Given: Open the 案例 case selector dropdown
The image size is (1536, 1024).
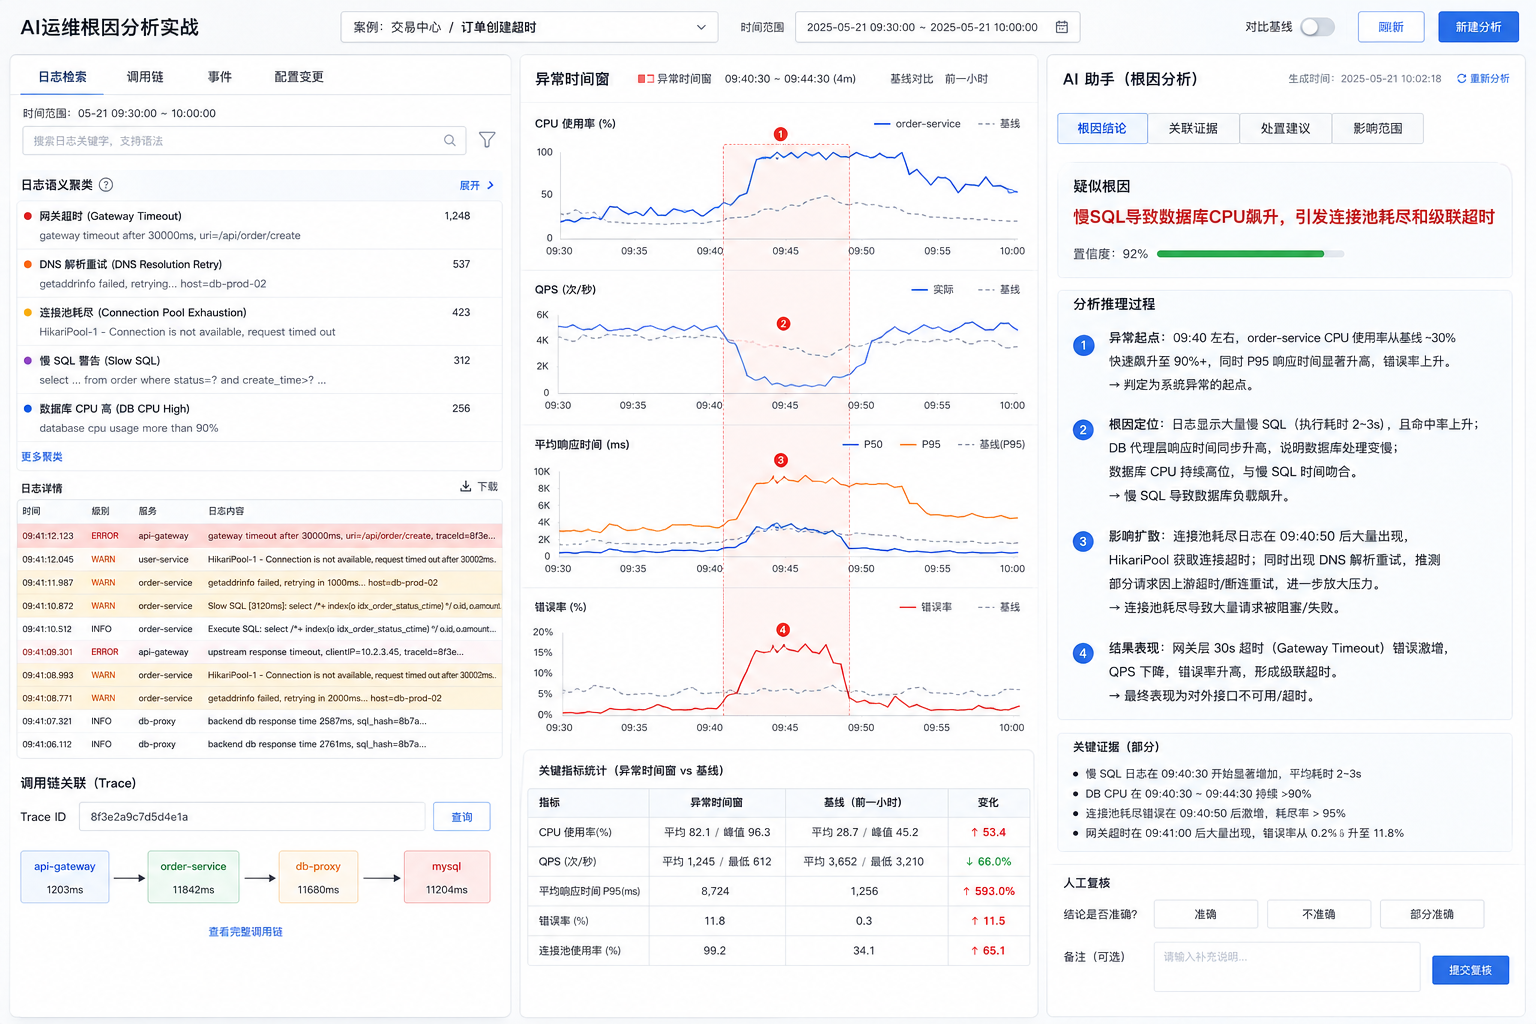Looking at the screenshot, I should [x=529, y=27].
